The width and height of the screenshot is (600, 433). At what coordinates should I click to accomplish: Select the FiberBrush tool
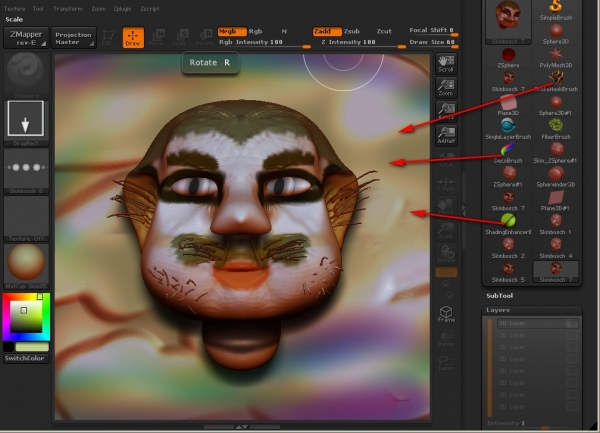556,130
